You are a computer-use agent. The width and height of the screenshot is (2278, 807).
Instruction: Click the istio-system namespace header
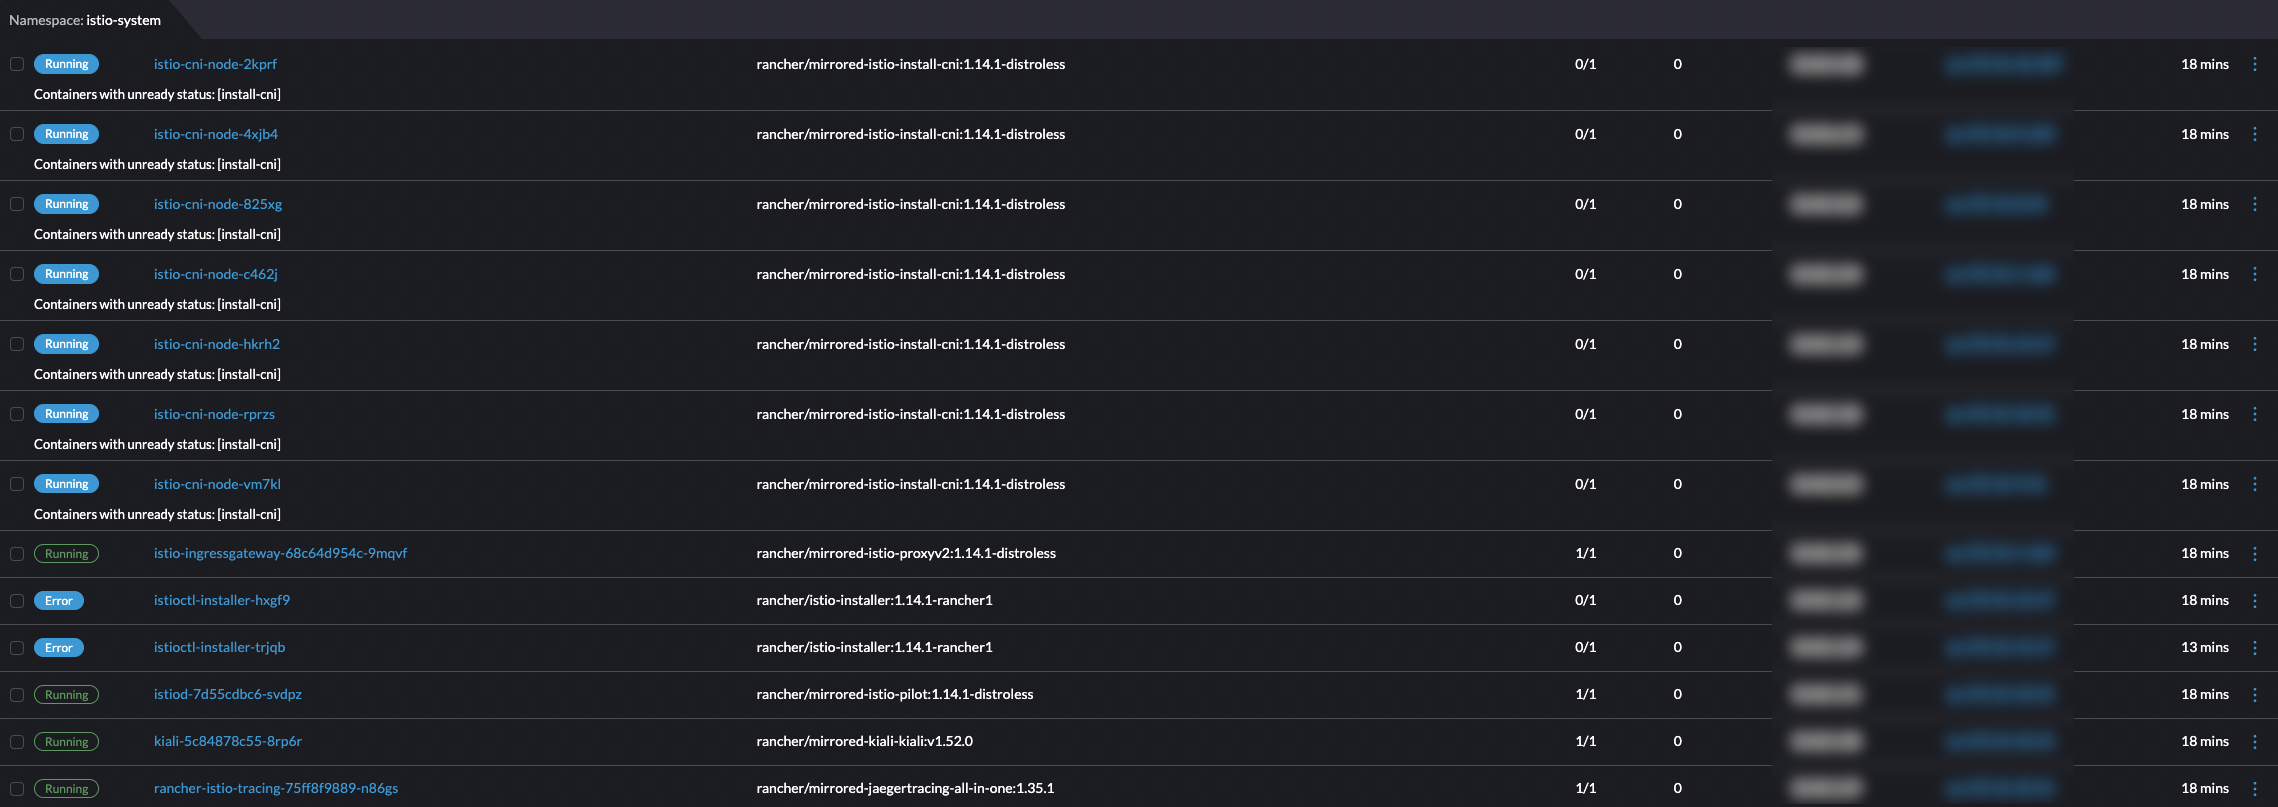coord(123,19)
